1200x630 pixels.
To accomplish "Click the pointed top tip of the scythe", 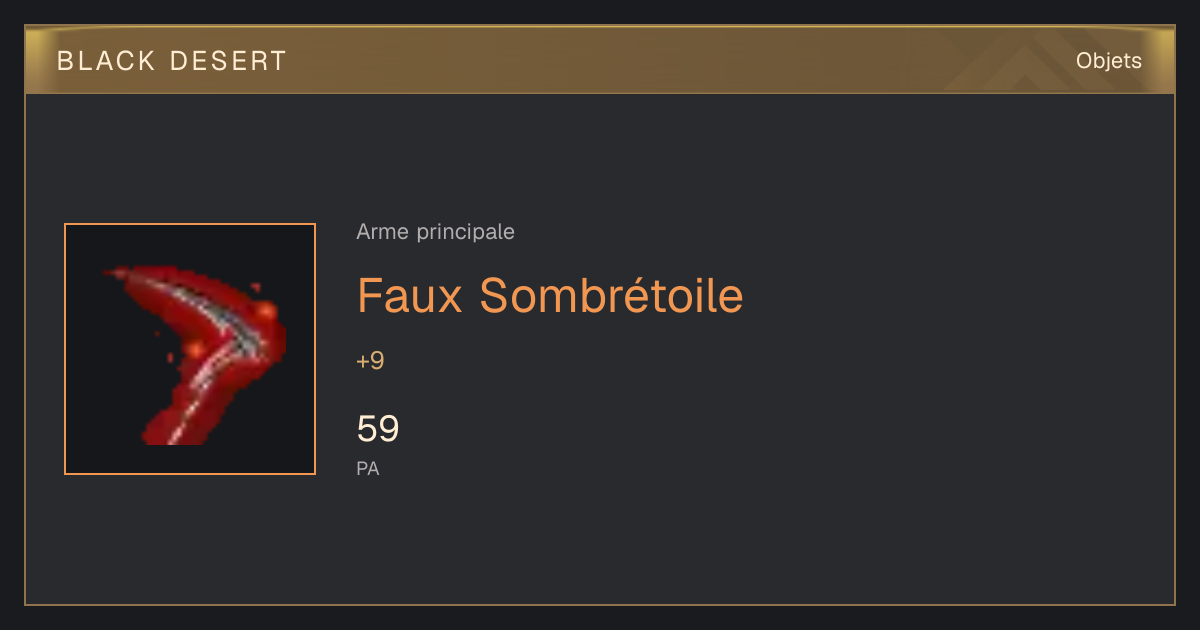I will pyautogui.click(x=113, y=272).
